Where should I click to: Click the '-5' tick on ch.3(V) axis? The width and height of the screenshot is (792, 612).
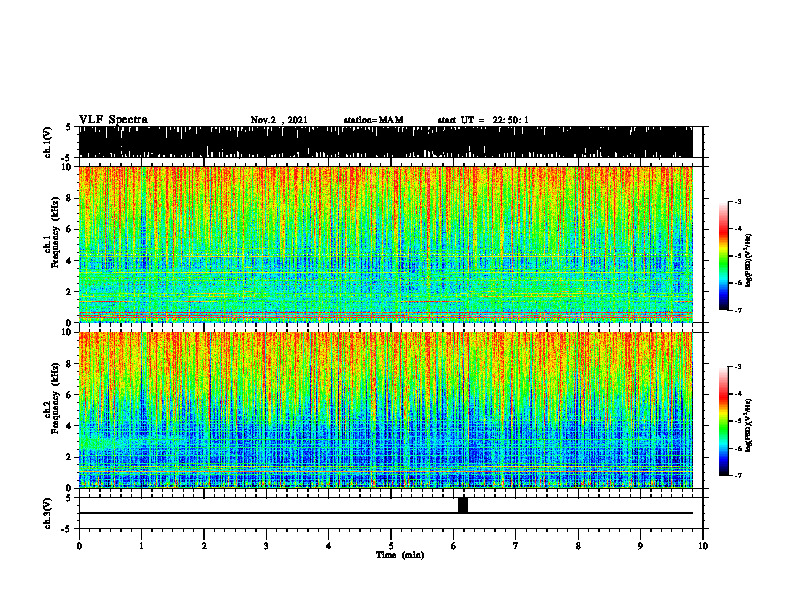click(68, 529)
